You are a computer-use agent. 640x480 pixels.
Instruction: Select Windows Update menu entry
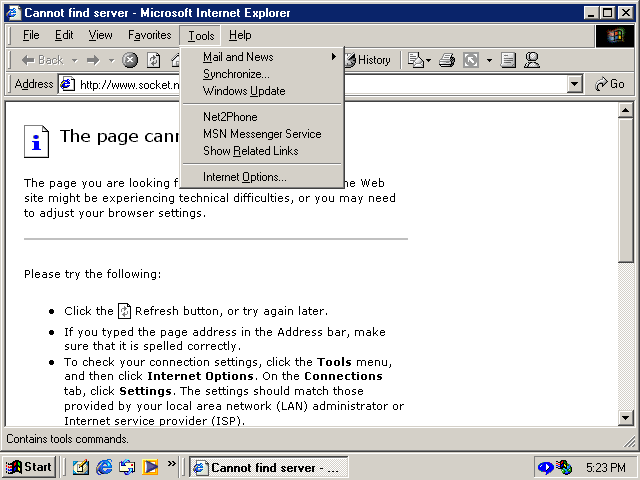262,91
